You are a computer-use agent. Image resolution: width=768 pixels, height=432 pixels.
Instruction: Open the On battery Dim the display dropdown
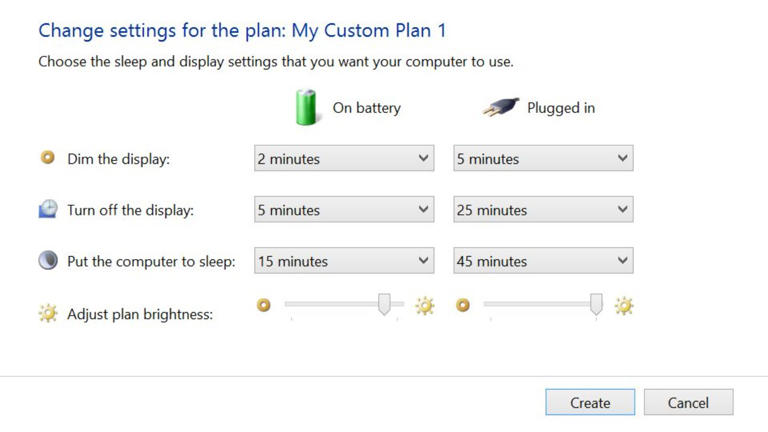[343, 158]
